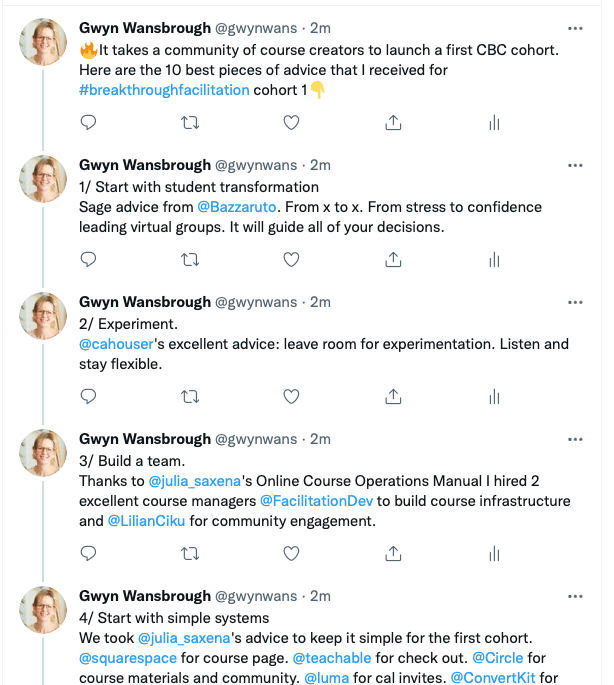This screenshot has width=614, height=685.
Task: Share the 'Start with student transformation' tweet
Action: (x=393, y=259)
